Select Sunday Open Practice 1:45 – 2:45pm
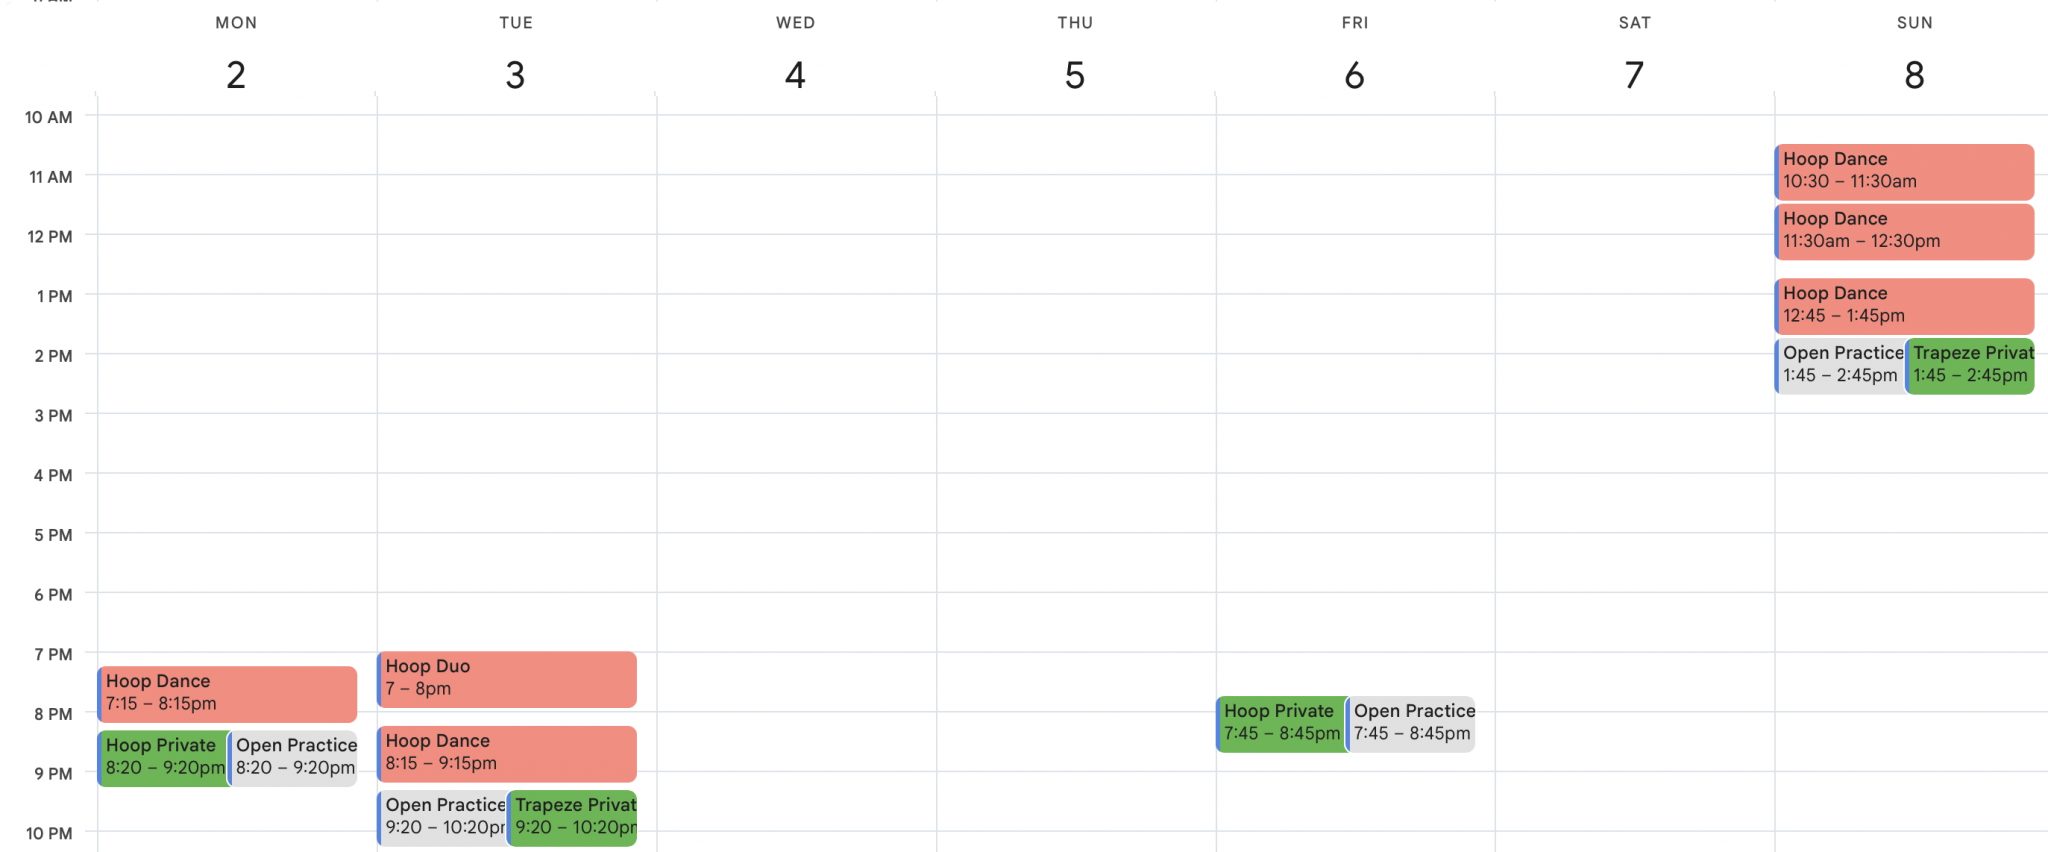This screenshot has height=852, width=2048. click(1840, 366)
